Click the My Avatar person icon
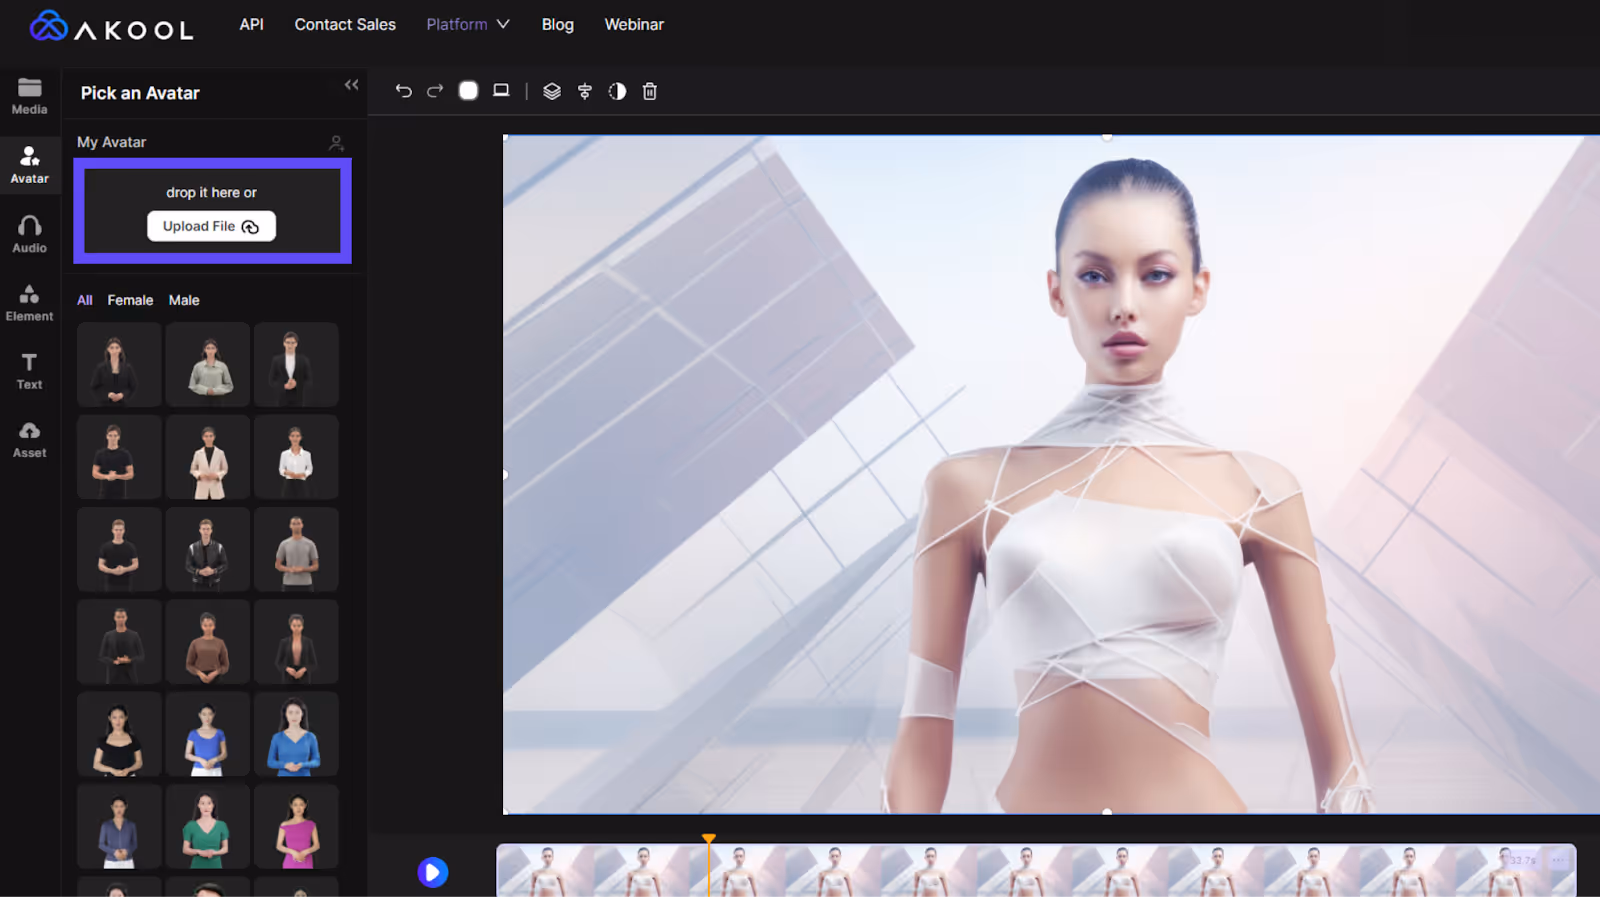This screenshot has width=1600, height=897. 337,143
